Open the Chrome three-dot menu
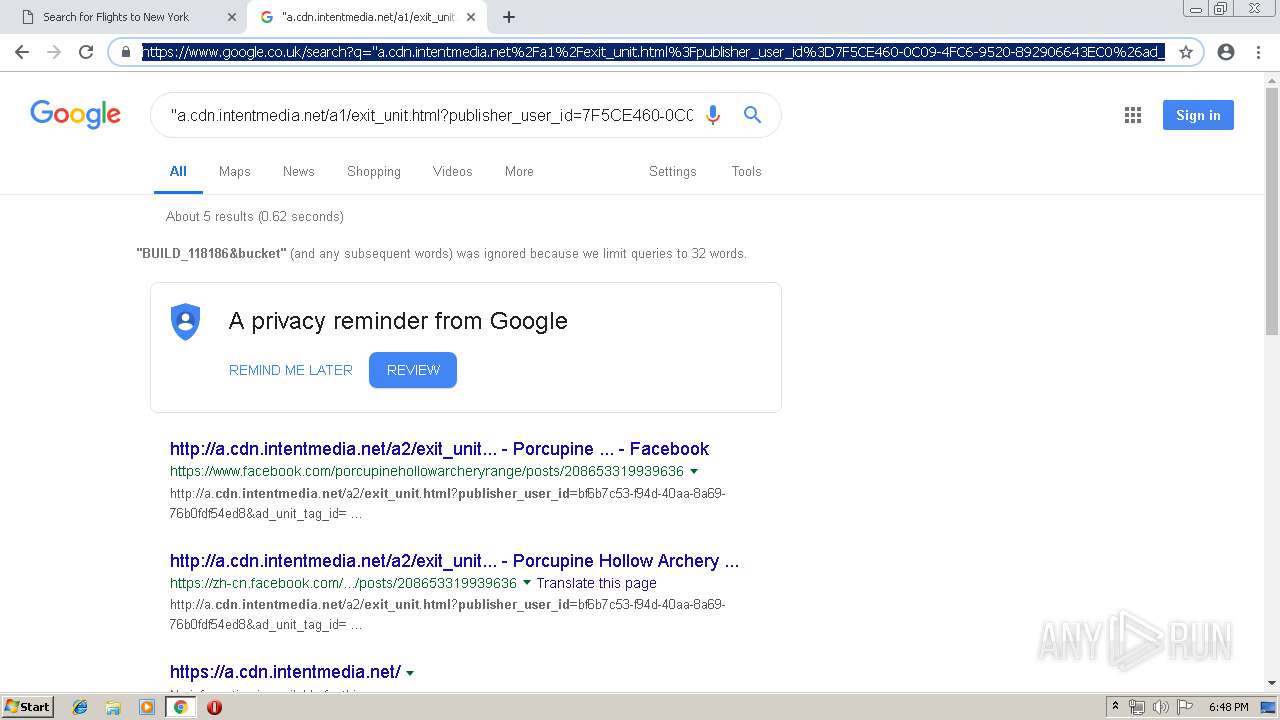The height and width of the screenshot is (720, 1280). 1258,52
